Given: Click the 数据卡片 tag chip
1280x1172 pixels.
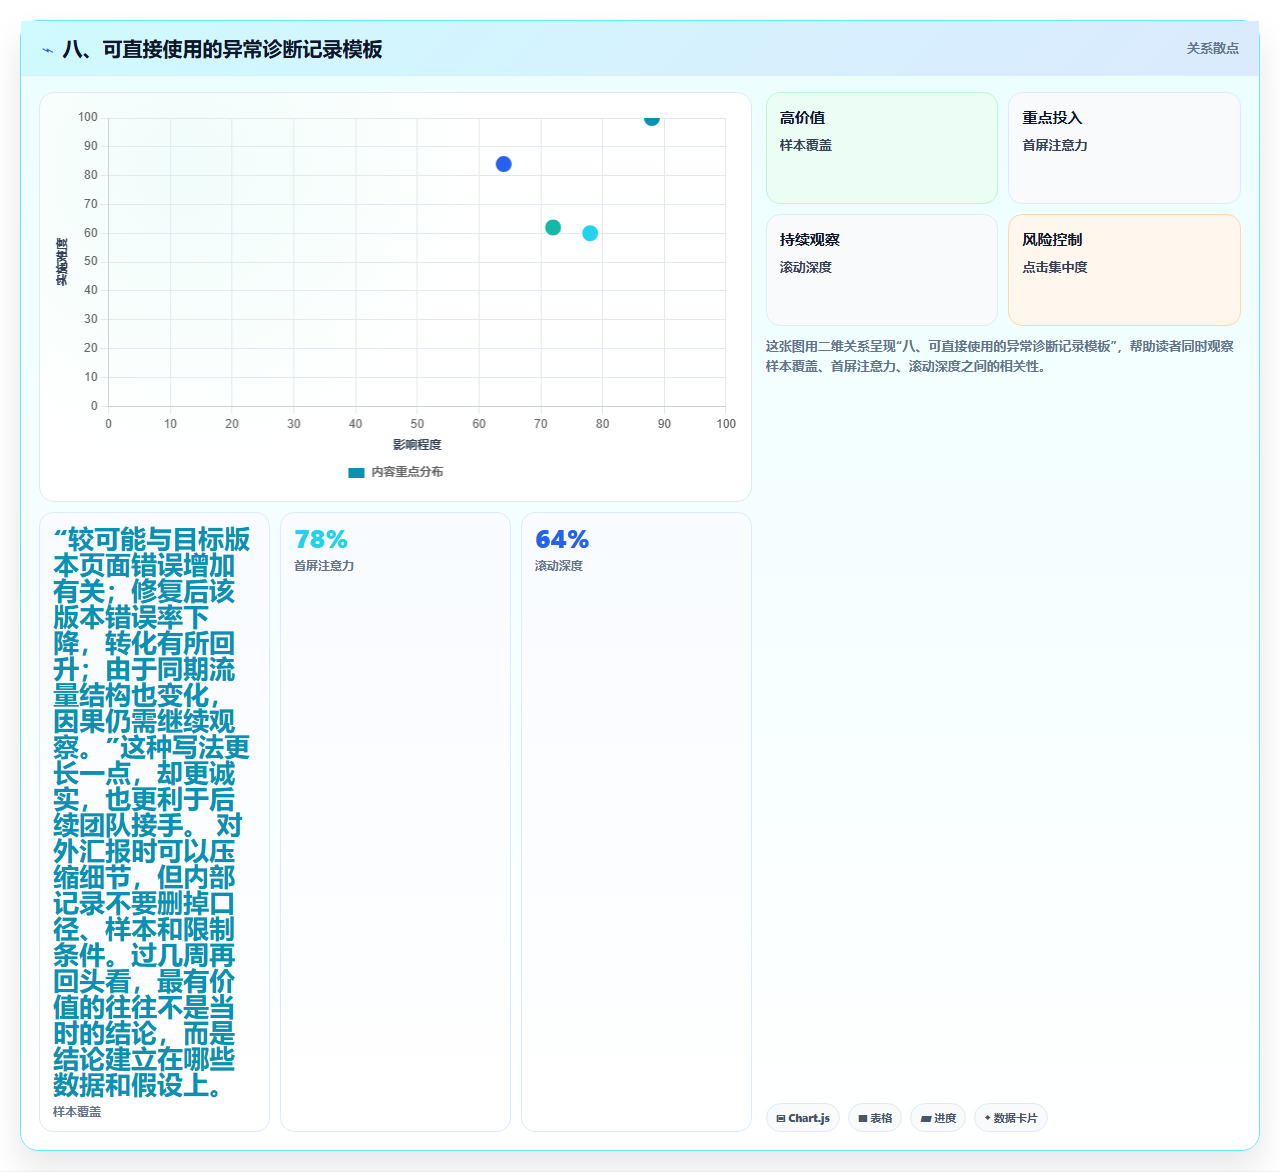Looking at the screenshot, I should (1011, 1118).
